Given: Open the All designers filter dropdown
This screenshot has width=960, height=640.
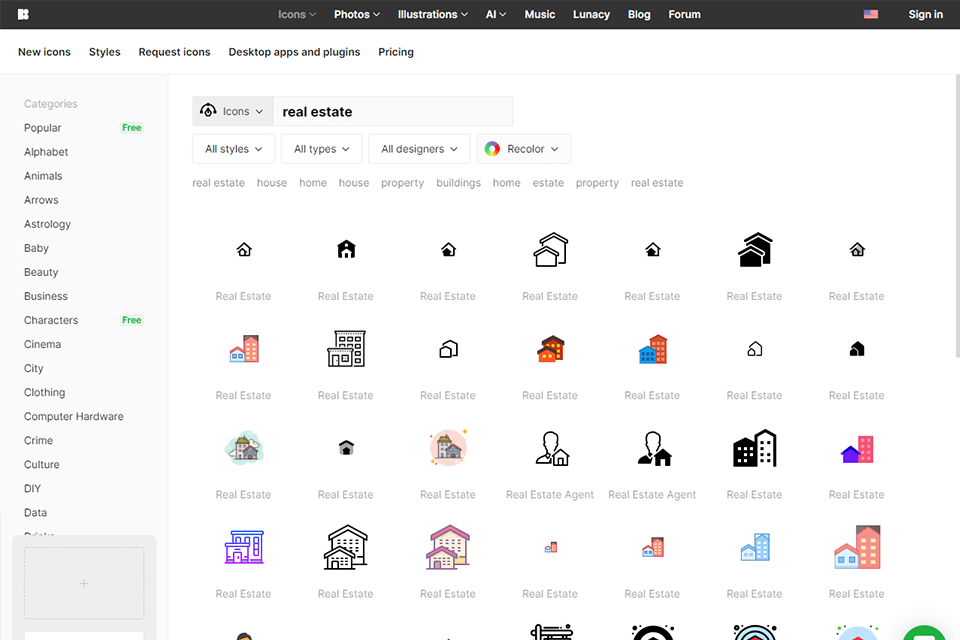Looking at the screenshot, I should (x=419, y=149).
